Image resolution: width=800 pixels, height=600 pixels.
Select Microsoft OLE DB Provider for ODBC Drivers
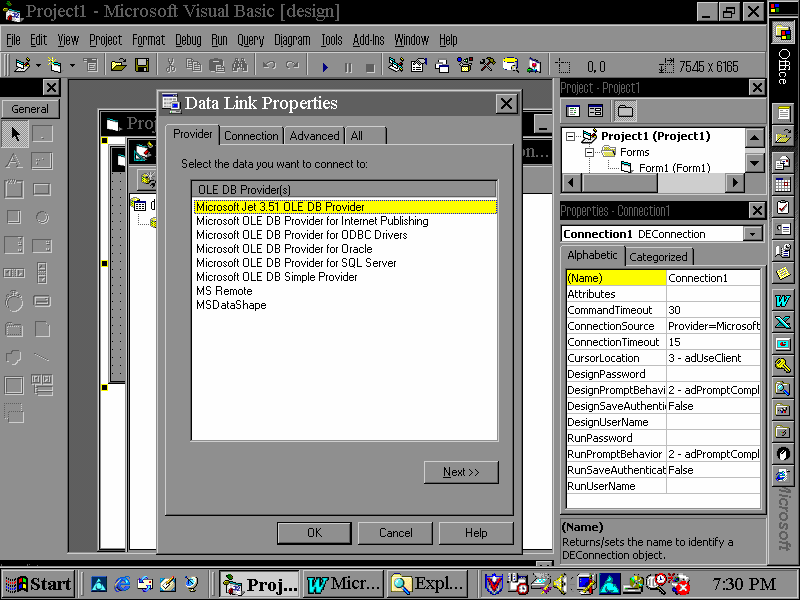click(x=302, y=235)
